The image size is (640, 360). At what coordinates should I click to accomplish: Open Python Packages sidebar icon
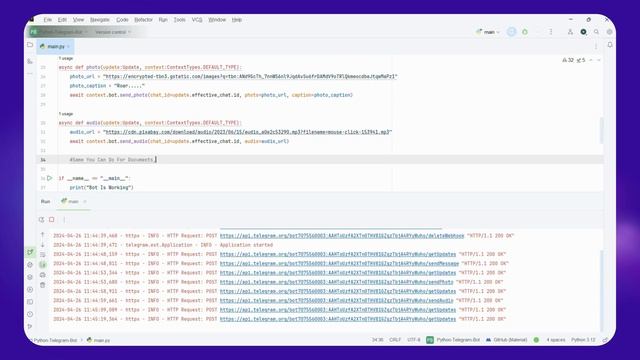pos(30,265)
